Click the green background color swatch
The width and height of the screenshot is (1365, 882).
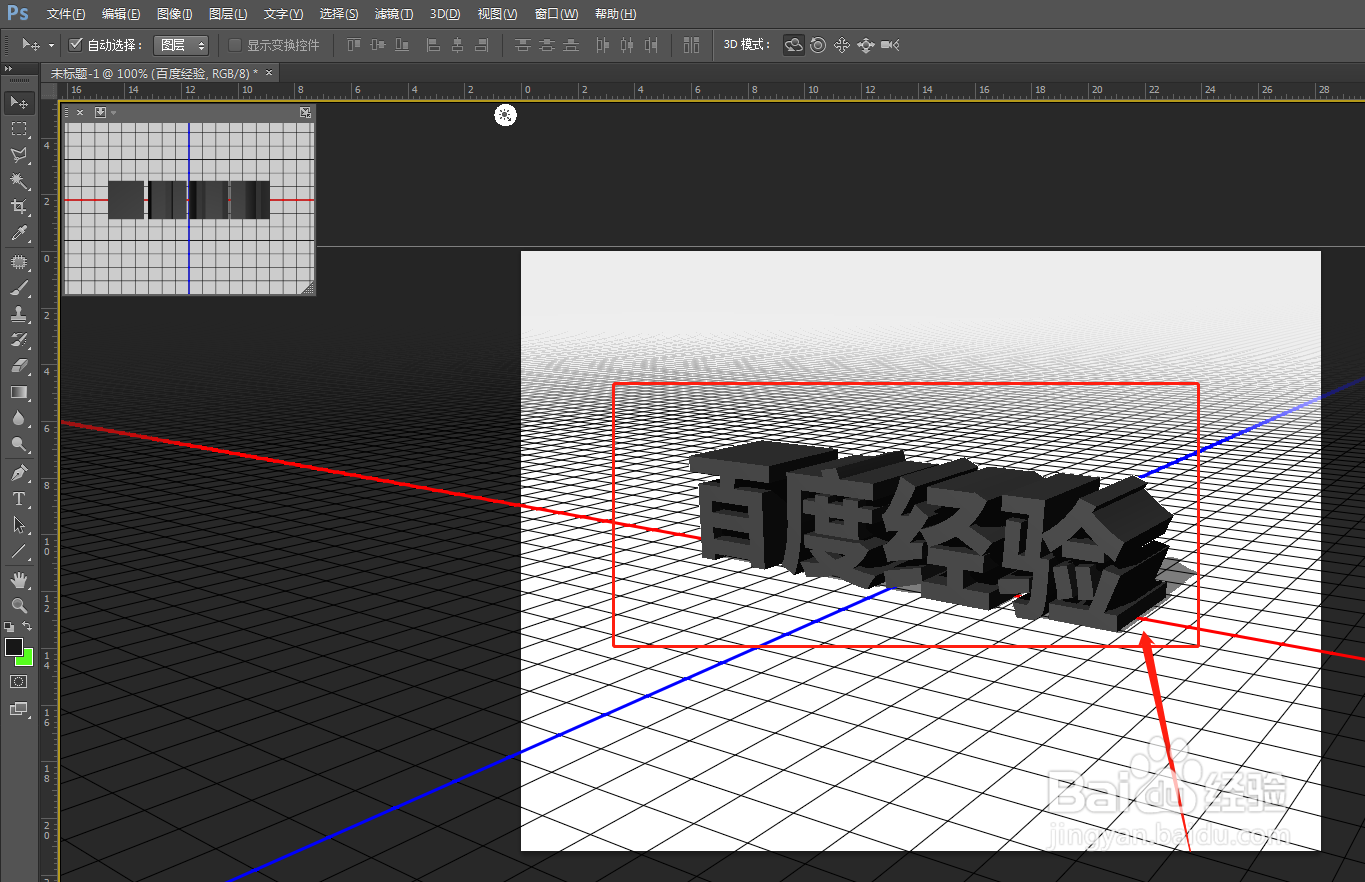click(x=26, y=659)
